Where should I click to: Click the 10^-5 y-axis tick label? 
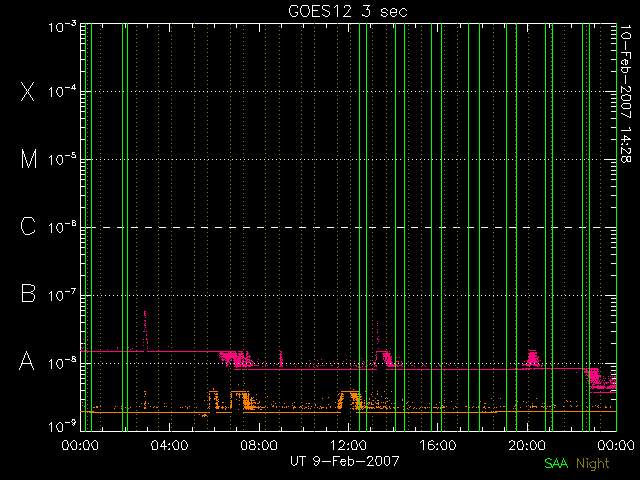coord(62,159)
